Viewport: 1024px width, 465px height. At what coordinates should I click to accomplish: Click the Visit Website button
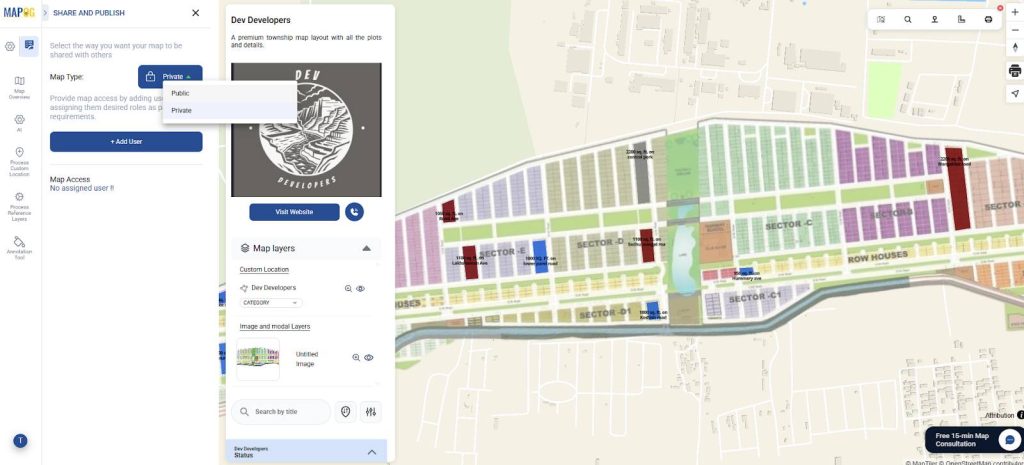tap(294, 212)
